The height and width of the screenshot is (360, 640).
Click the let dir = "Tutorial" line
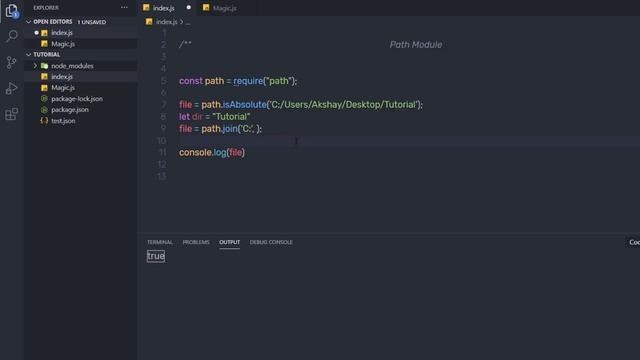215,116
